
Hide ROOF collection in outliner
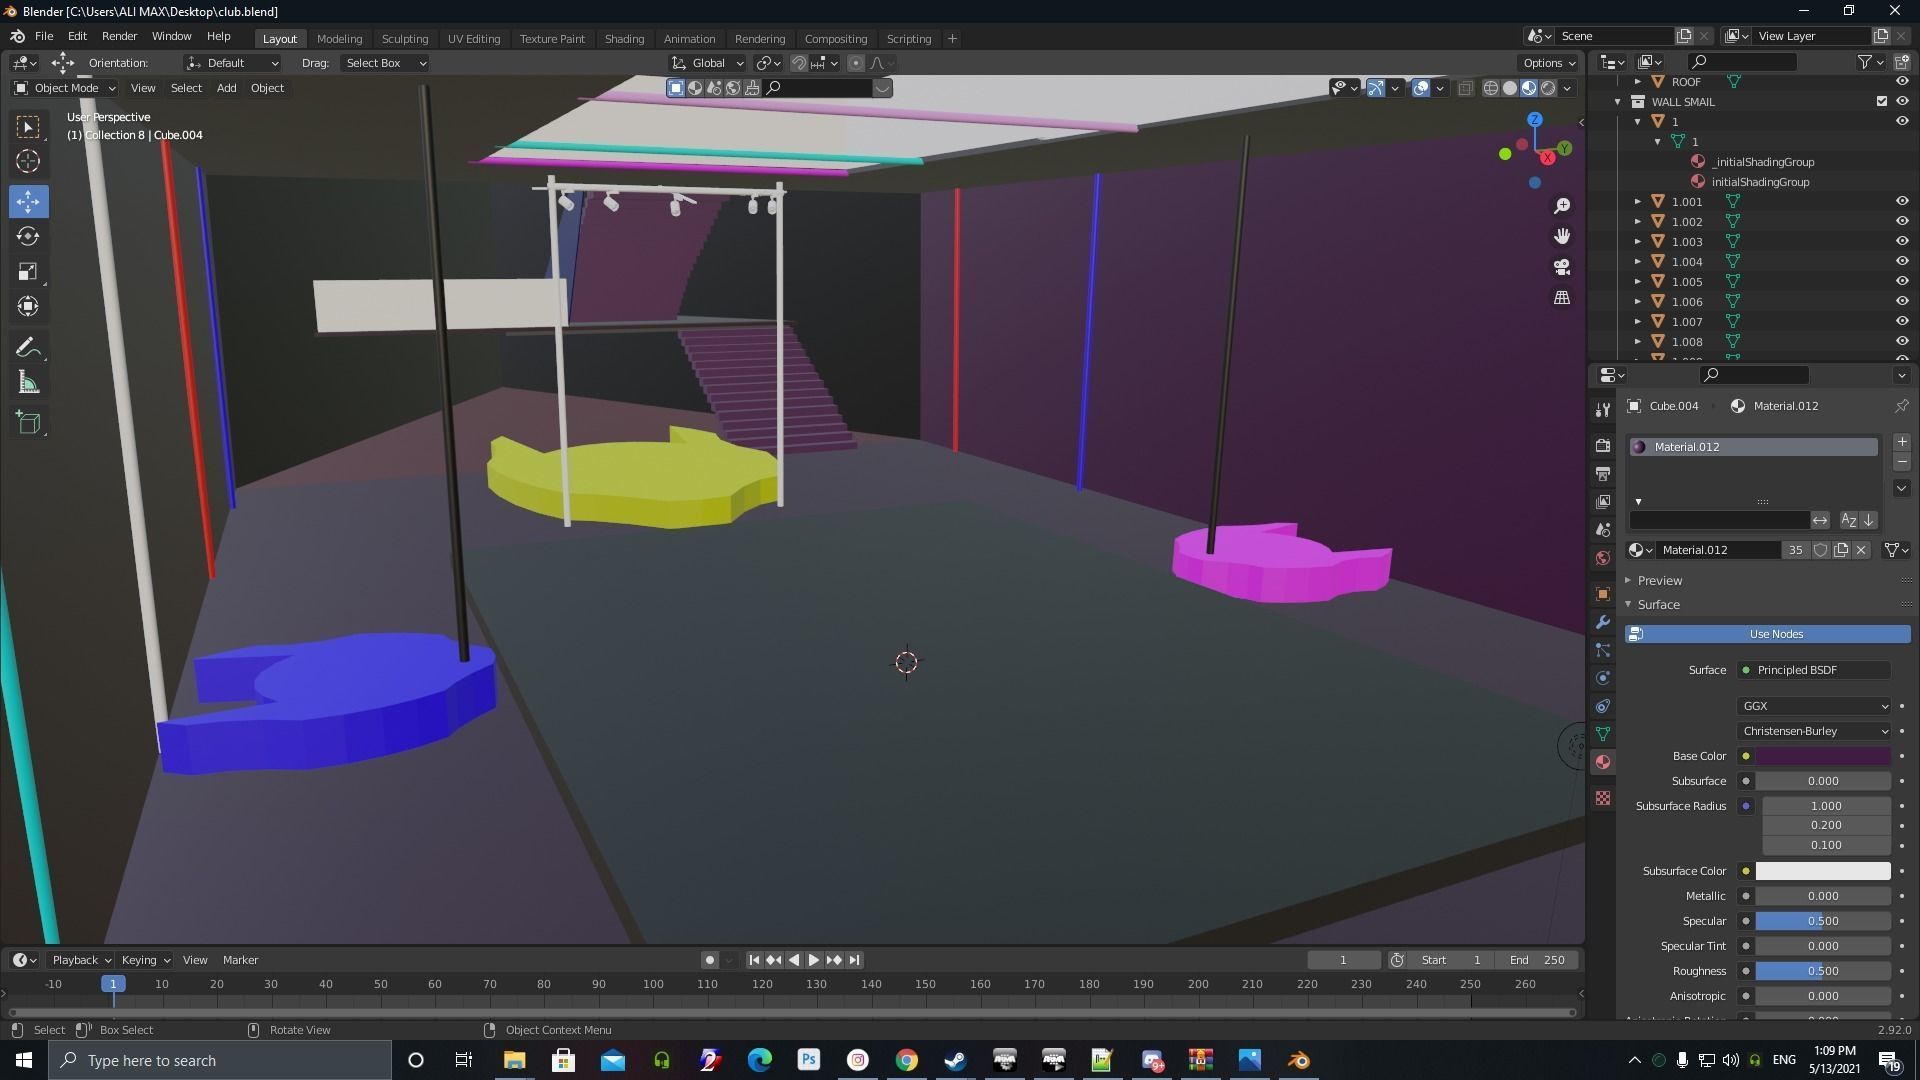click(x=1902, y=82)
